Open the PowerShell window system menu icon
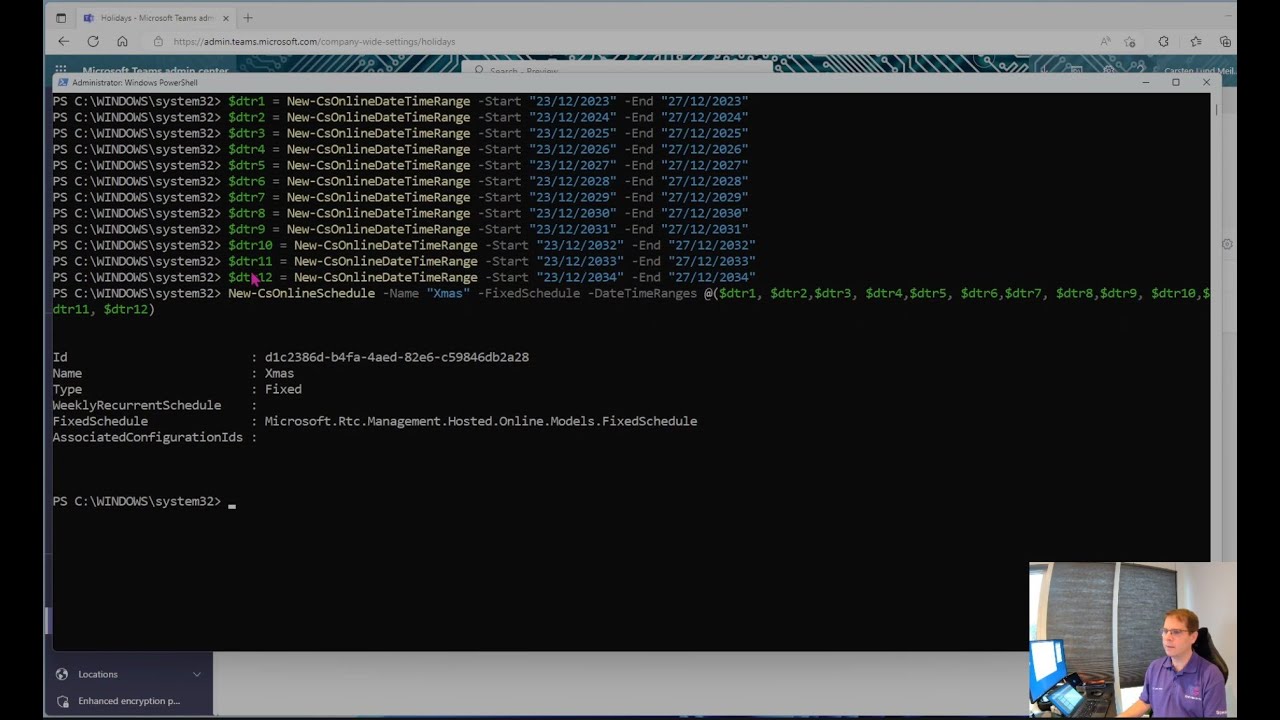 tap(62, 83)
